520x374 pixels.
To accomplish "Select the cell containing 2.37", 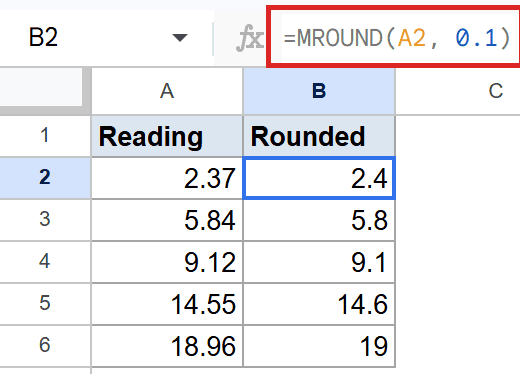I will point(167,178).
